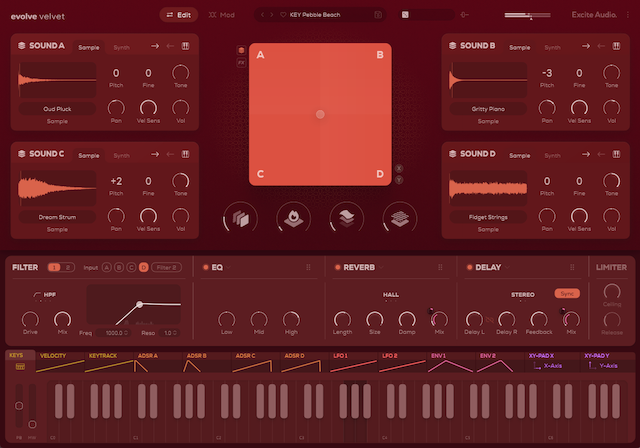Click the XY pad position handle
This screenshot has width=640, height=448.
pyautogui.click(x=320, y=114)
